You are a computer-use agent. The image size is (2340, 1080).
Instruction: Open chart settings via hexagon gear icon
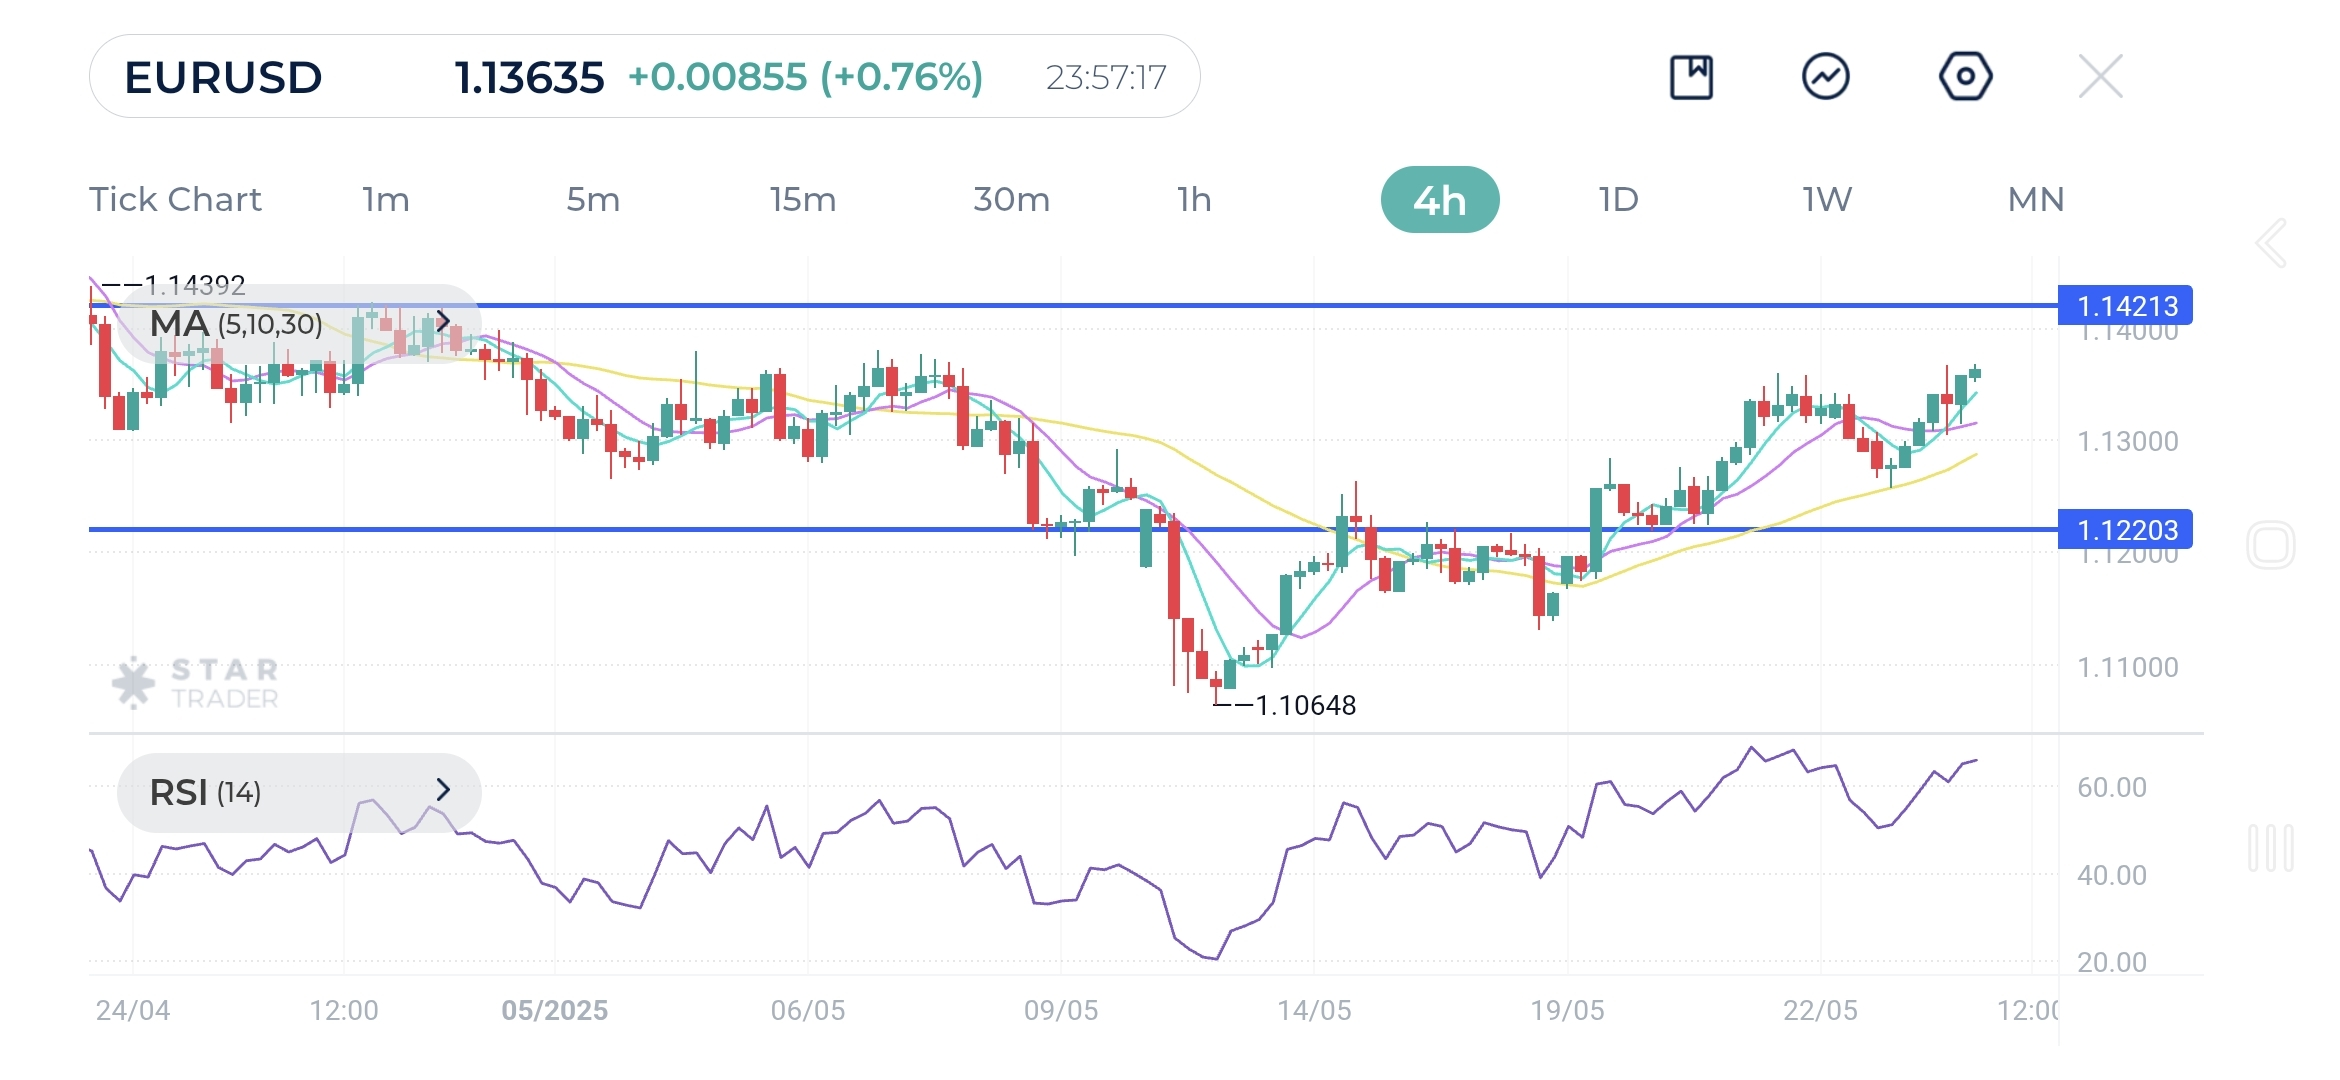pos(1964,75)
